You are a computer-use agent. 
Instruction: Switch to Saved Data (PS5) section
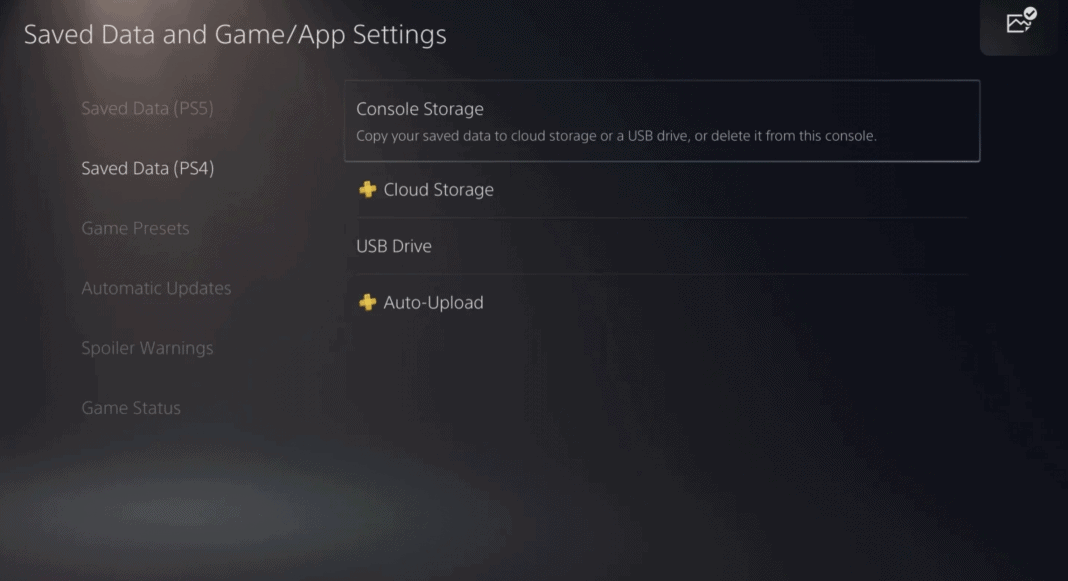pyautogui.click(x=147, y=108)
